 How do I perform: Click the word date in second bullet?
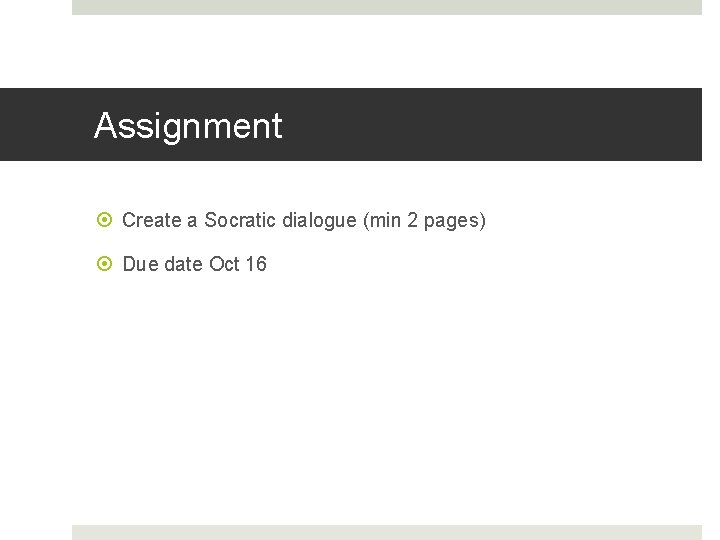183,265
